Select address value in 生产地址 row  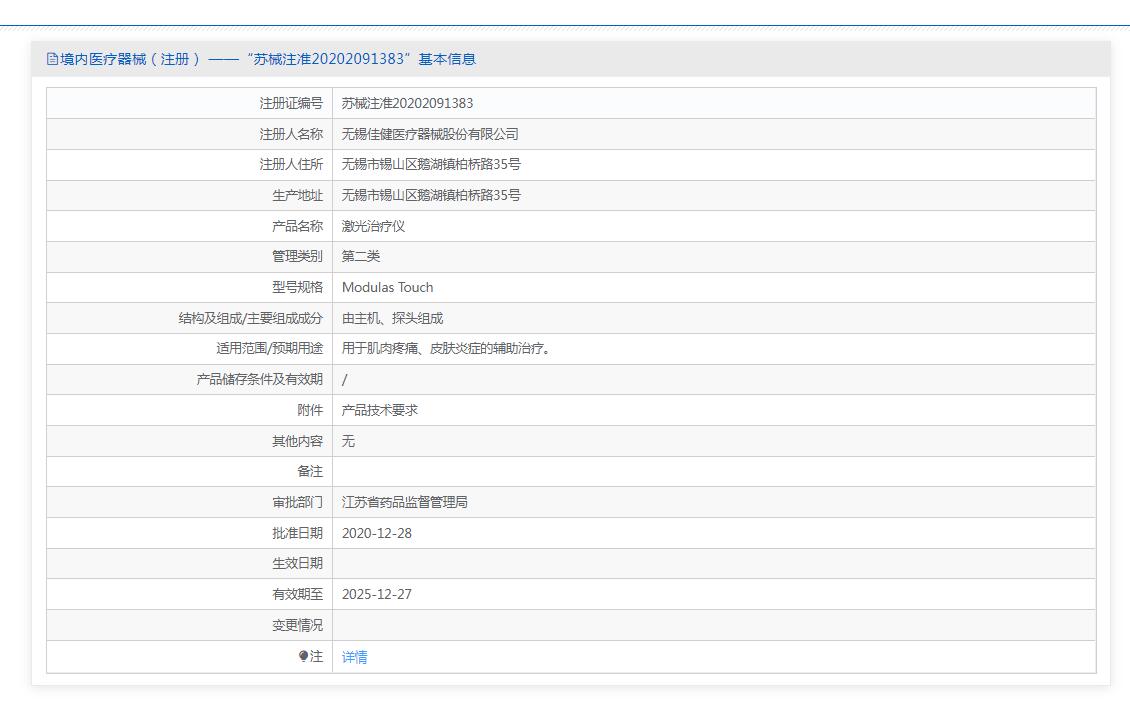tap(430, 195)
